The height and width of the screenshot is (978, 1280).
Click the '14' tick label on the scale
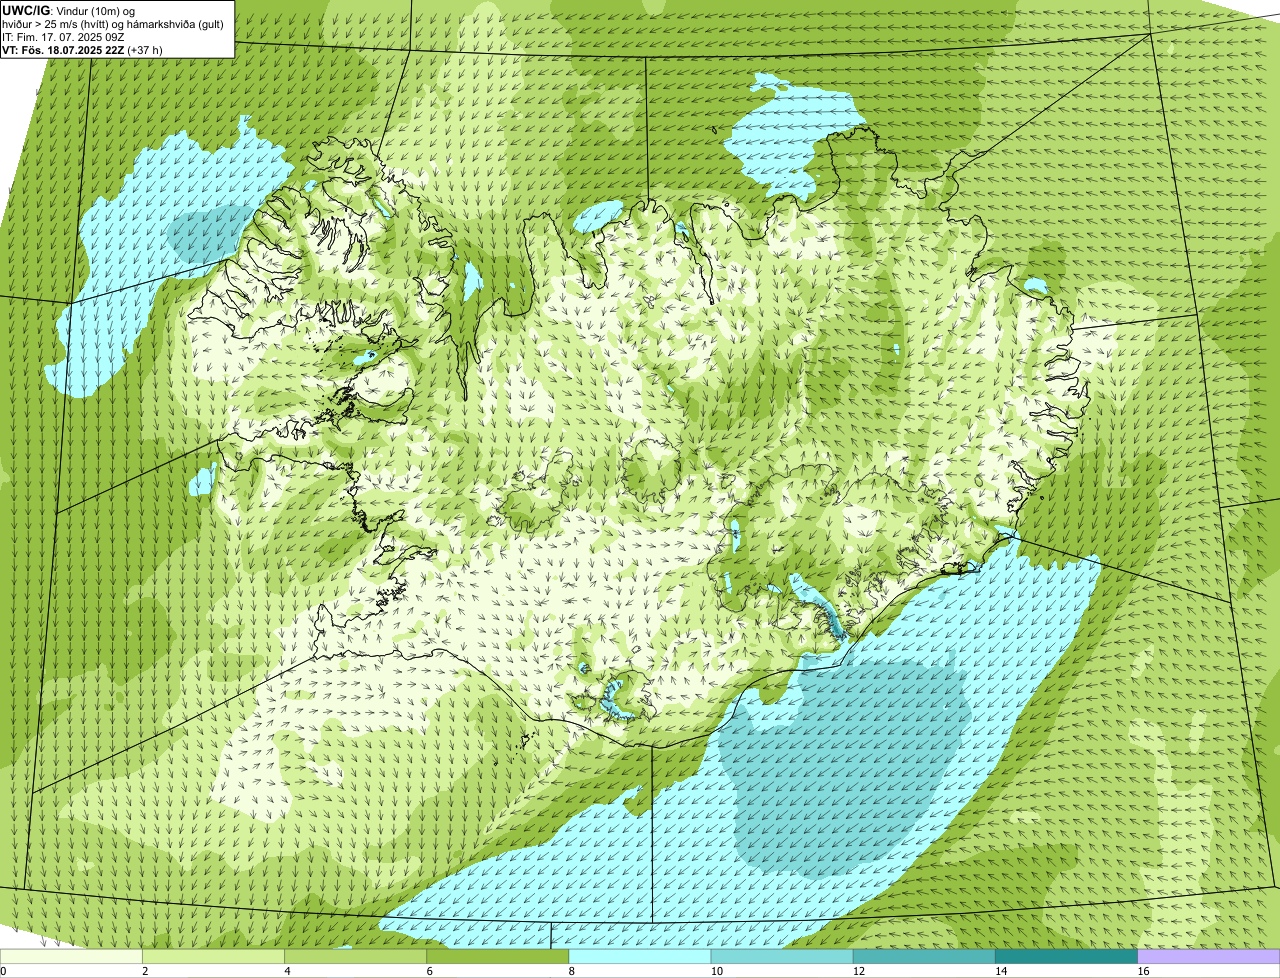[1000, 971]
